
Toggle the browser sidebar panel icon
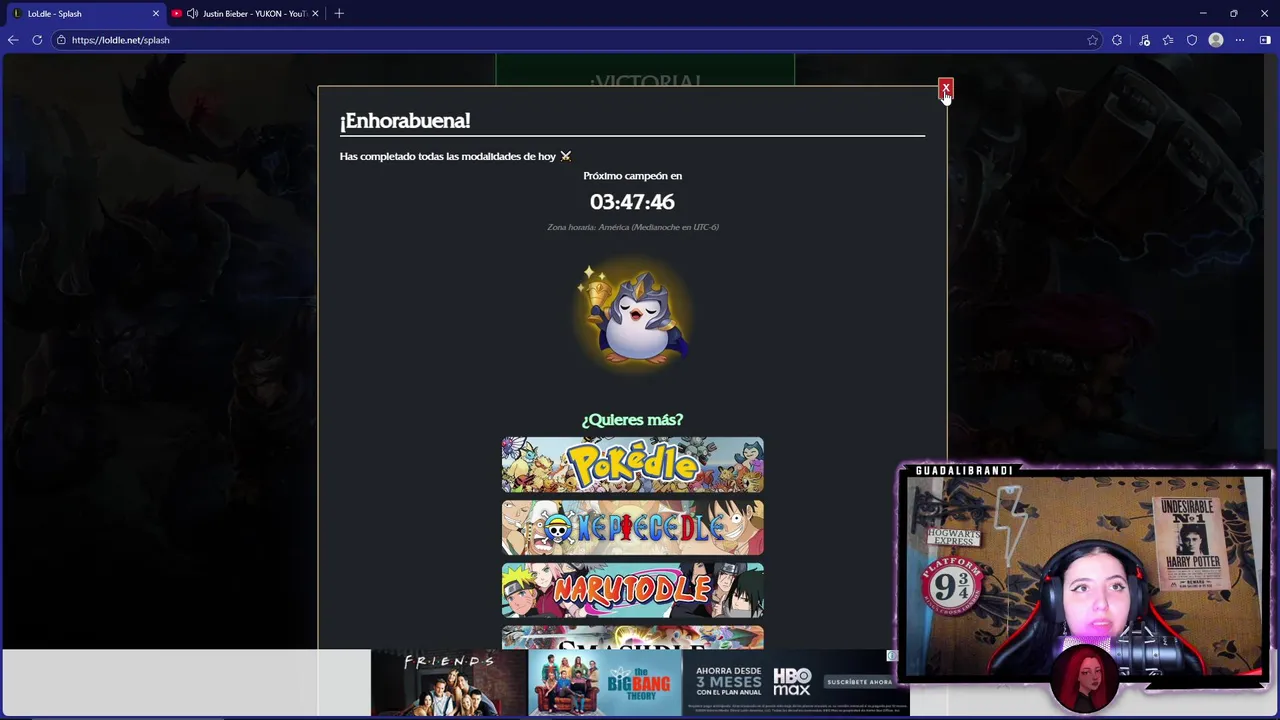pos(1265,40)
